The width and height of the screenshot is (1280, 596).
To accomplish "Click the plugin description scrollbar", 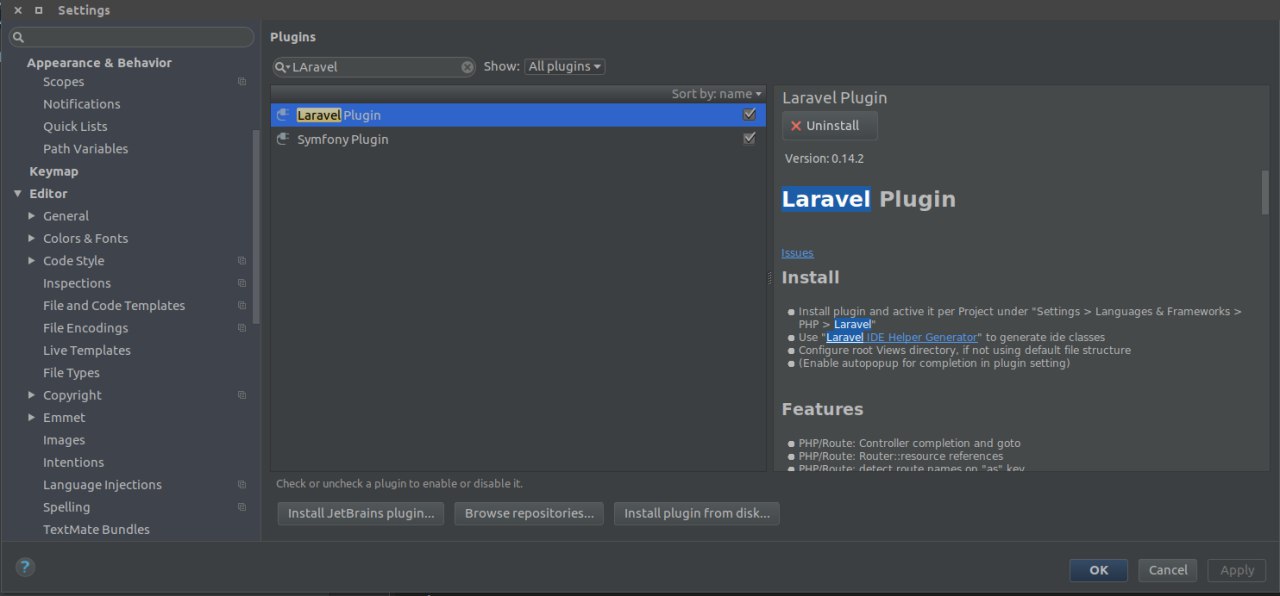I will tap(1265, 191).
